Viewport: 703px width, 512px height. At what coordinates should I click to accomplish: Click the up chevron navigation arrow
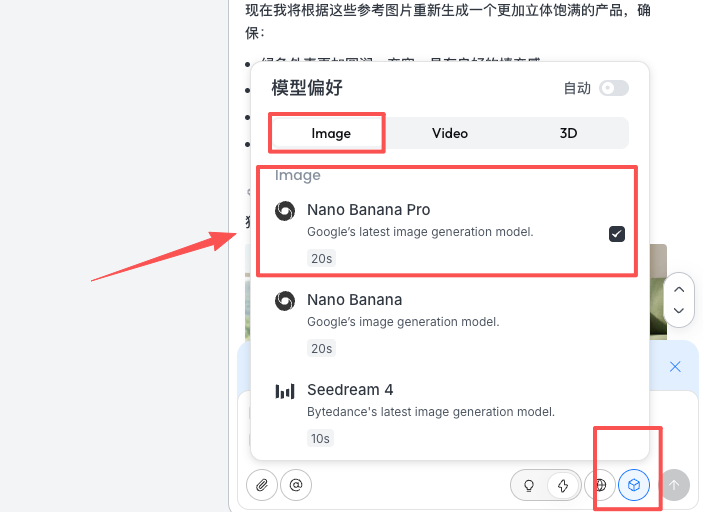(x=679, y=289)
